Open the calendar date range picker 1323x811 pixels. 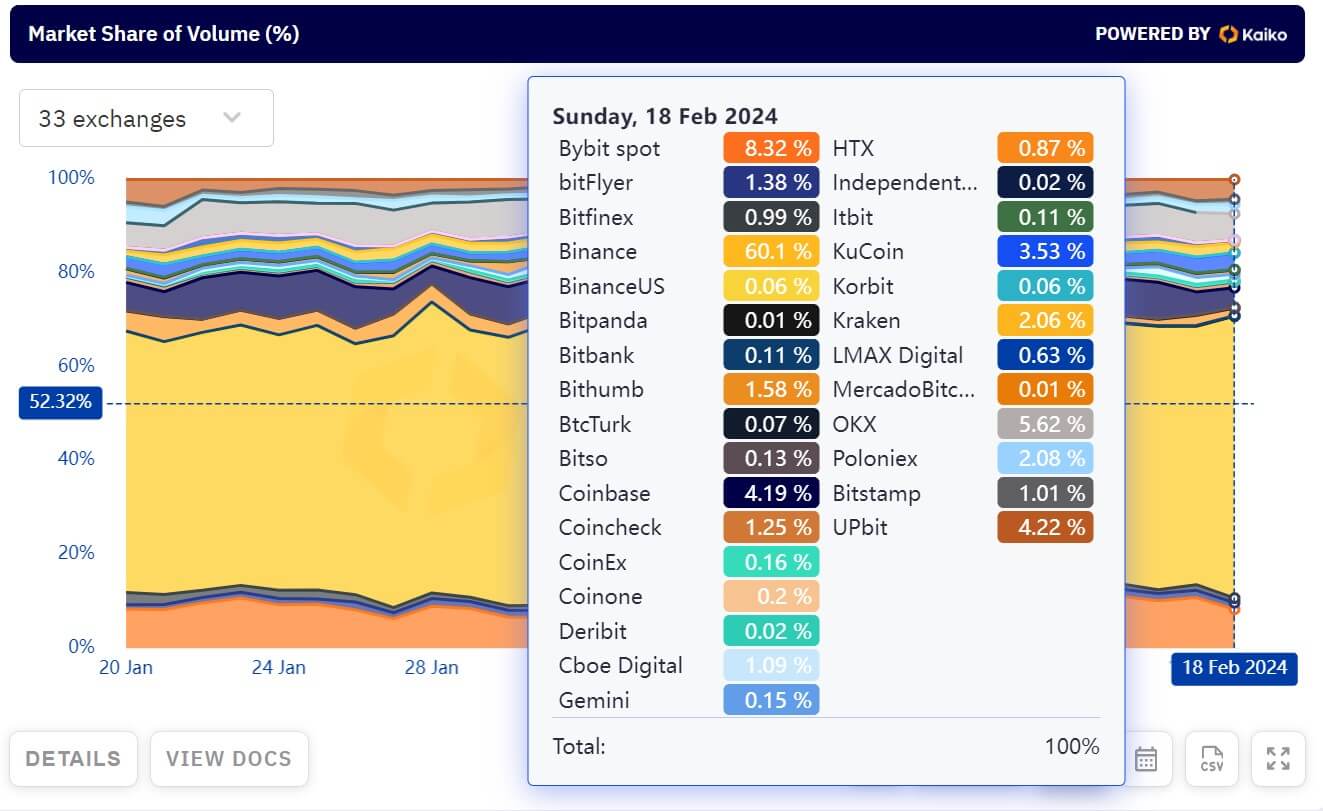click(1146, 759)
